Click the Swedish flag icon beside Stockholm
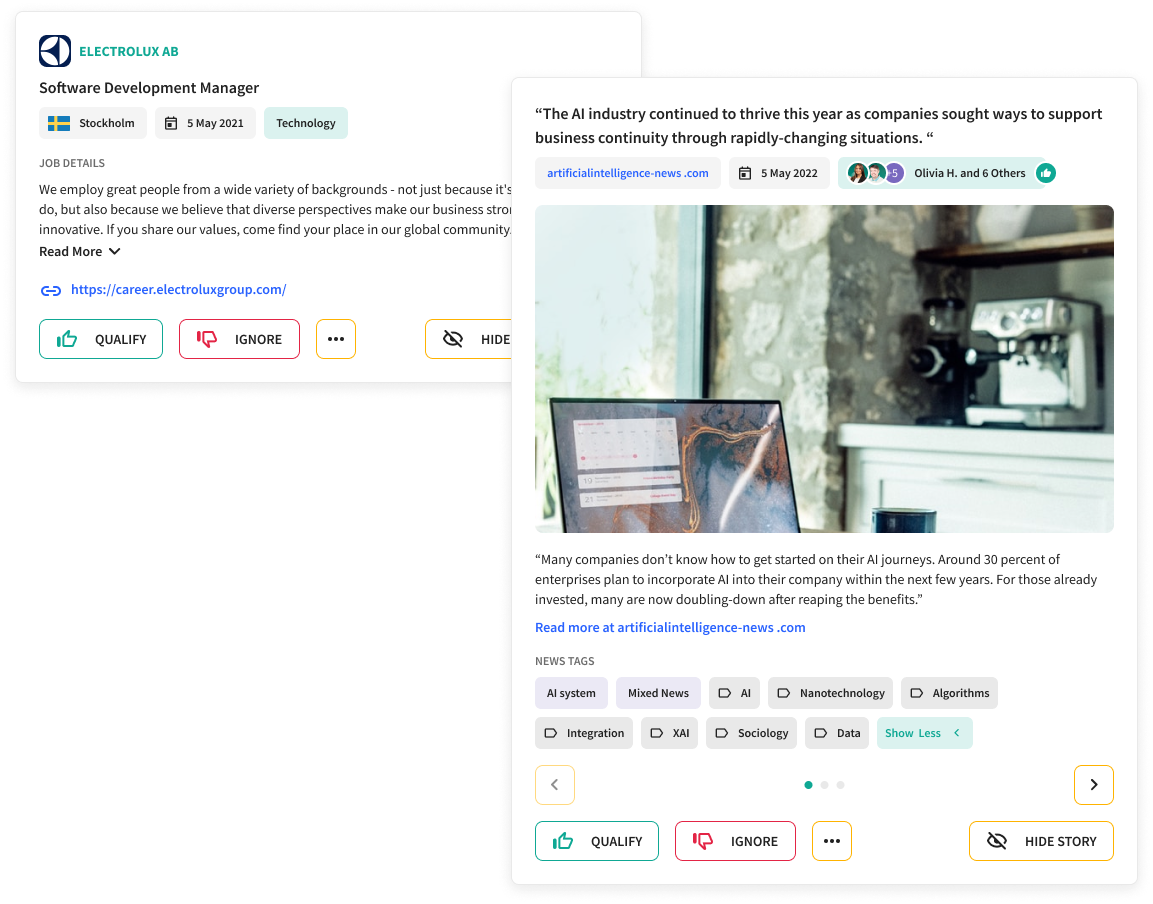The height and width of the screenshot is (904, 1153). pos(59,123)
